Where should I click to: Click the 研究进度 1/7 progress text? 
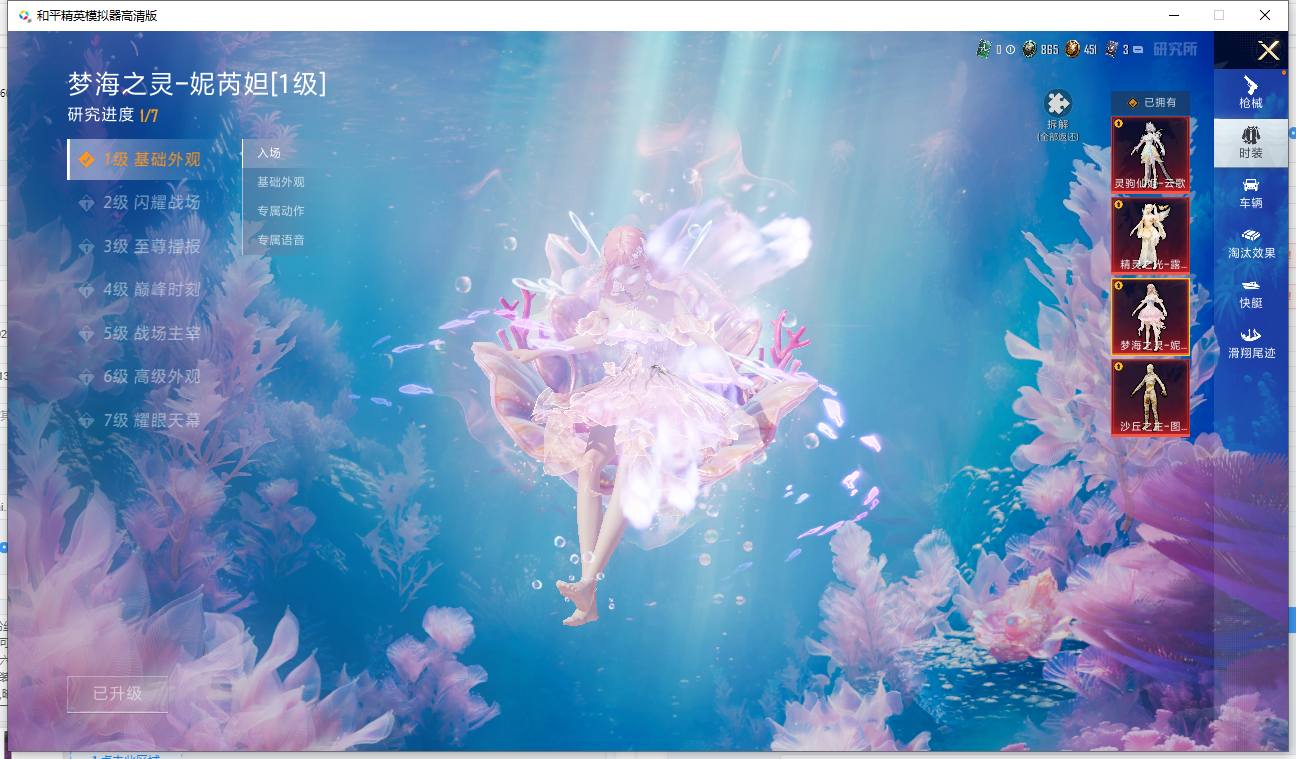113,115
